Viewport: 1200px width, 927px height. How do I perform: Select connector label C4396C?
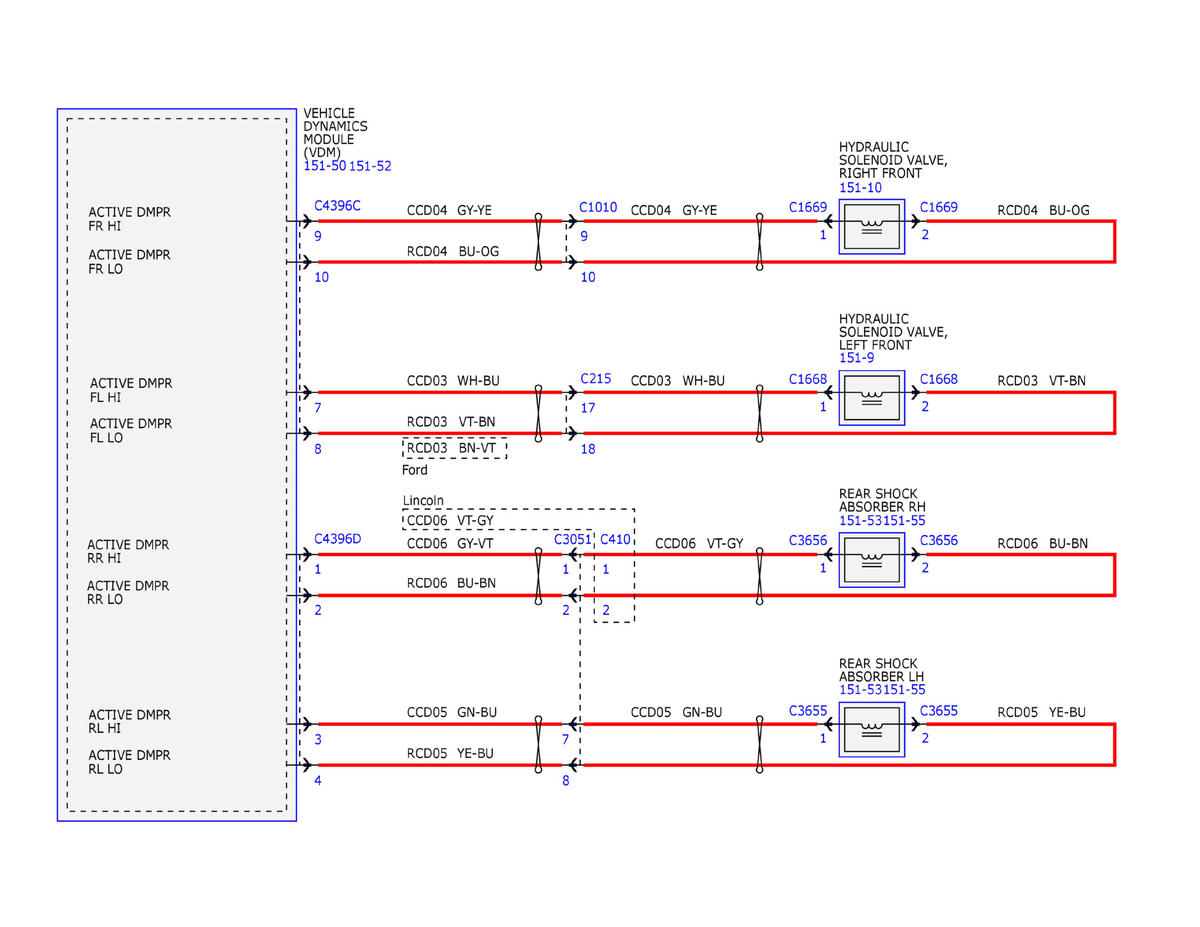point(338,206)
